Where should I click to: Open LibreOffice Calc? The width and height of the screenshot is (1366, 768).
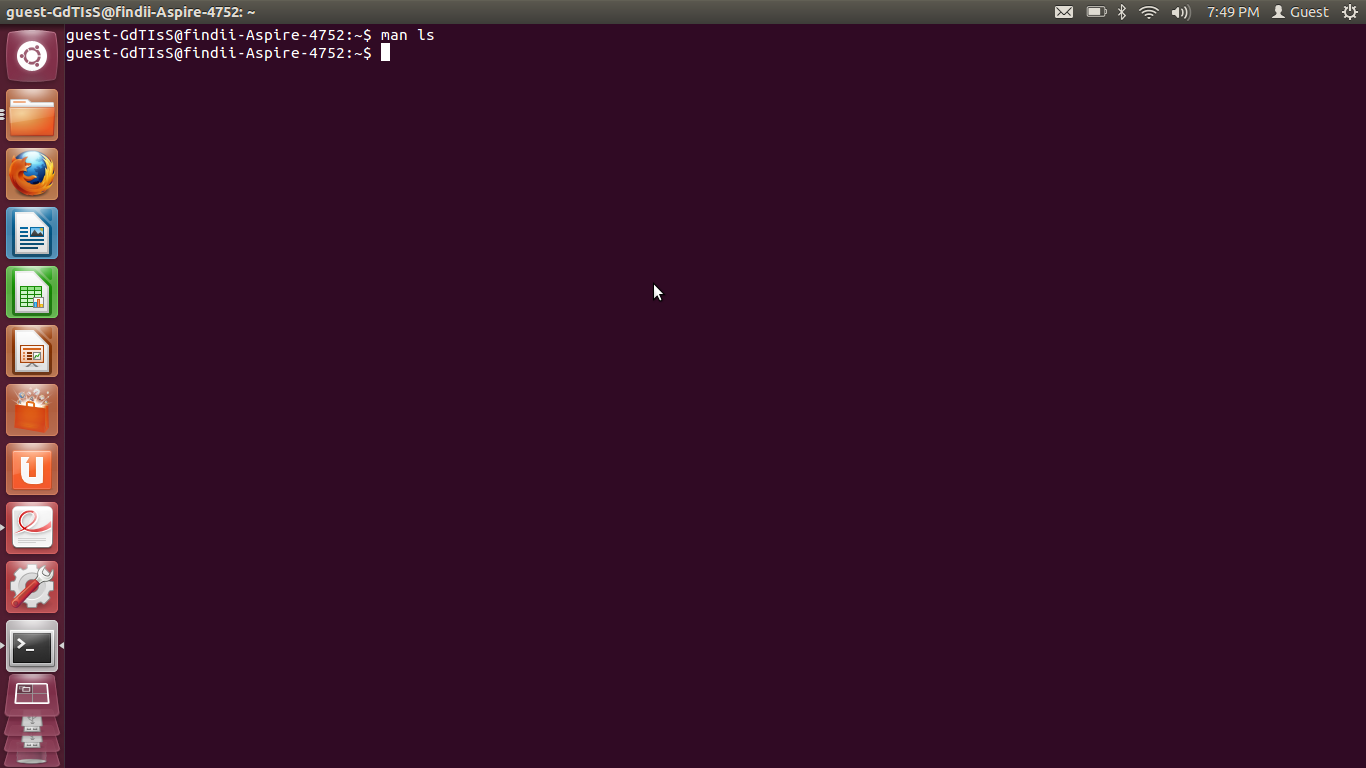click(32, 292)
